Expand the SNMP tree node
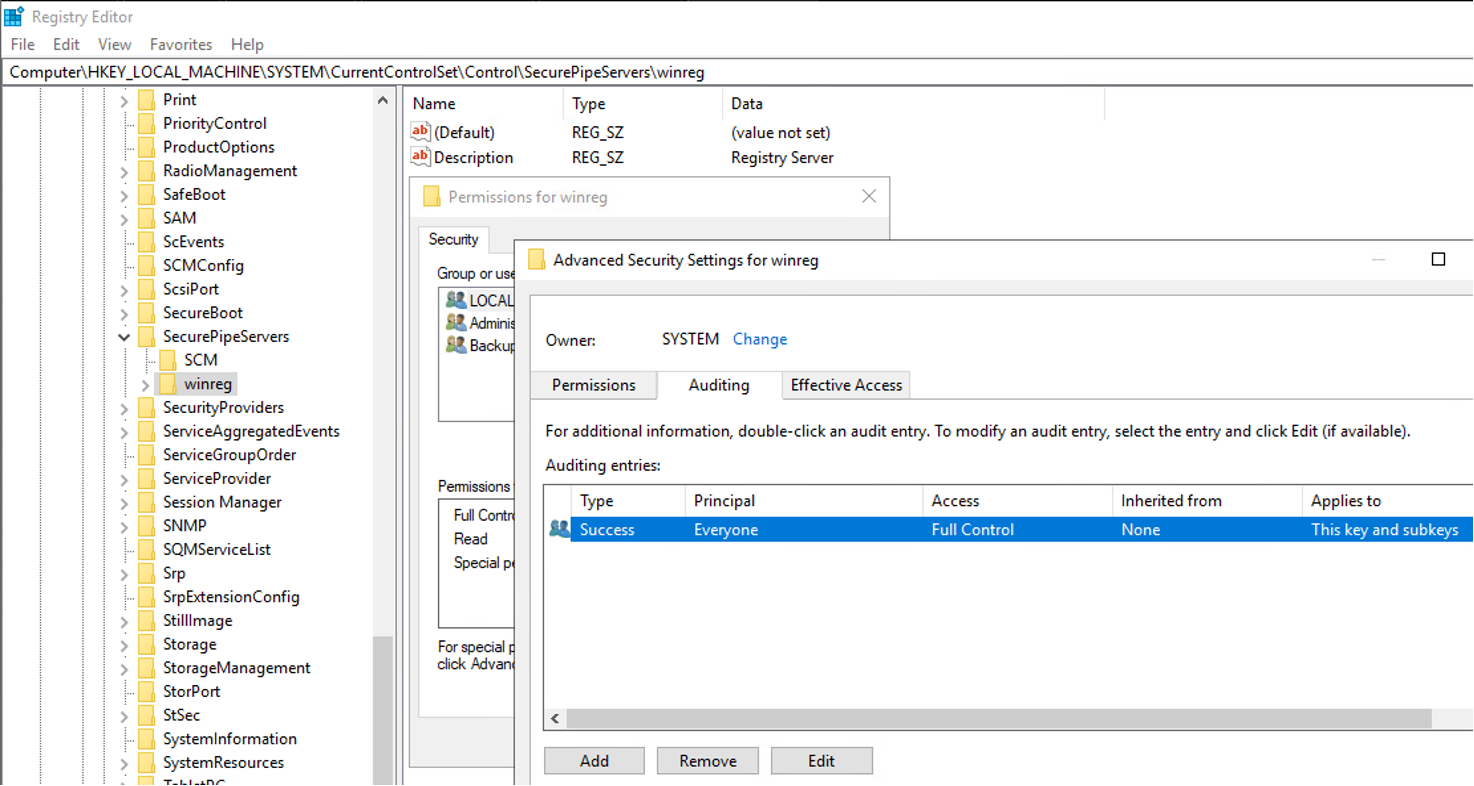The width and height of the screenshot is (1474, 786). pos(124,526)
